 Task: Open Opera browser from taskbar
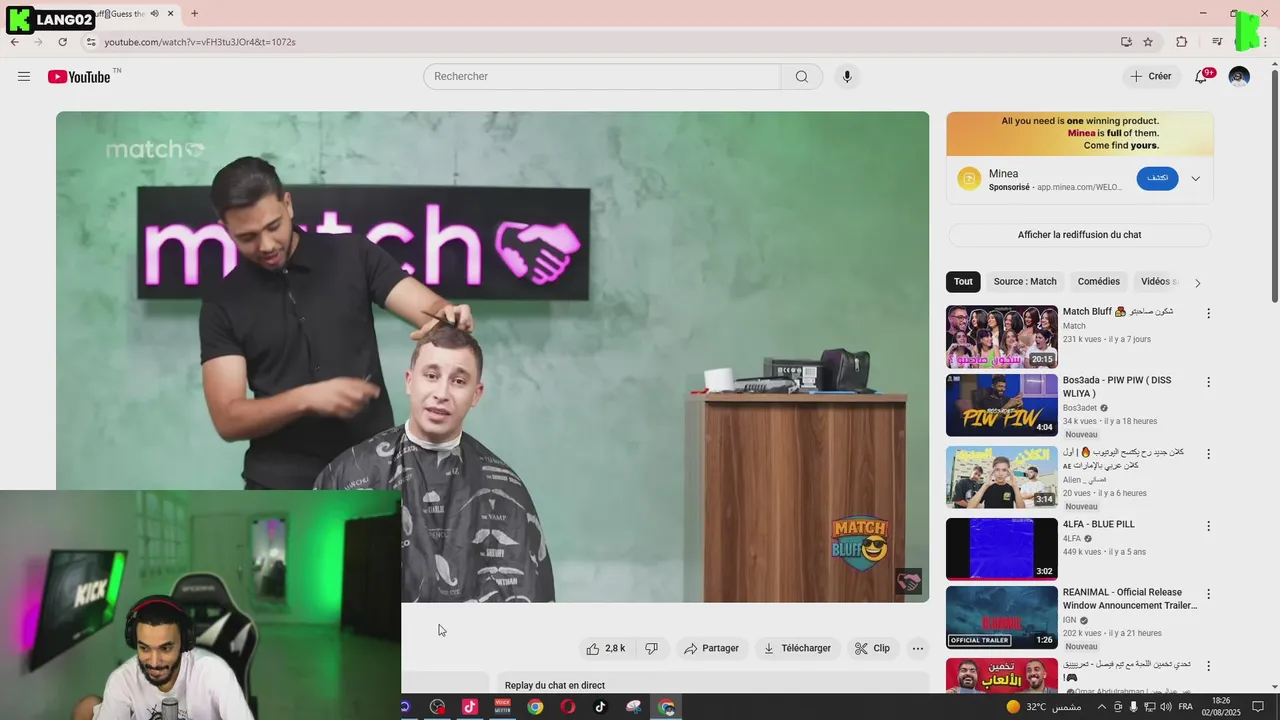pyautogui.click(x=568, y=707)
